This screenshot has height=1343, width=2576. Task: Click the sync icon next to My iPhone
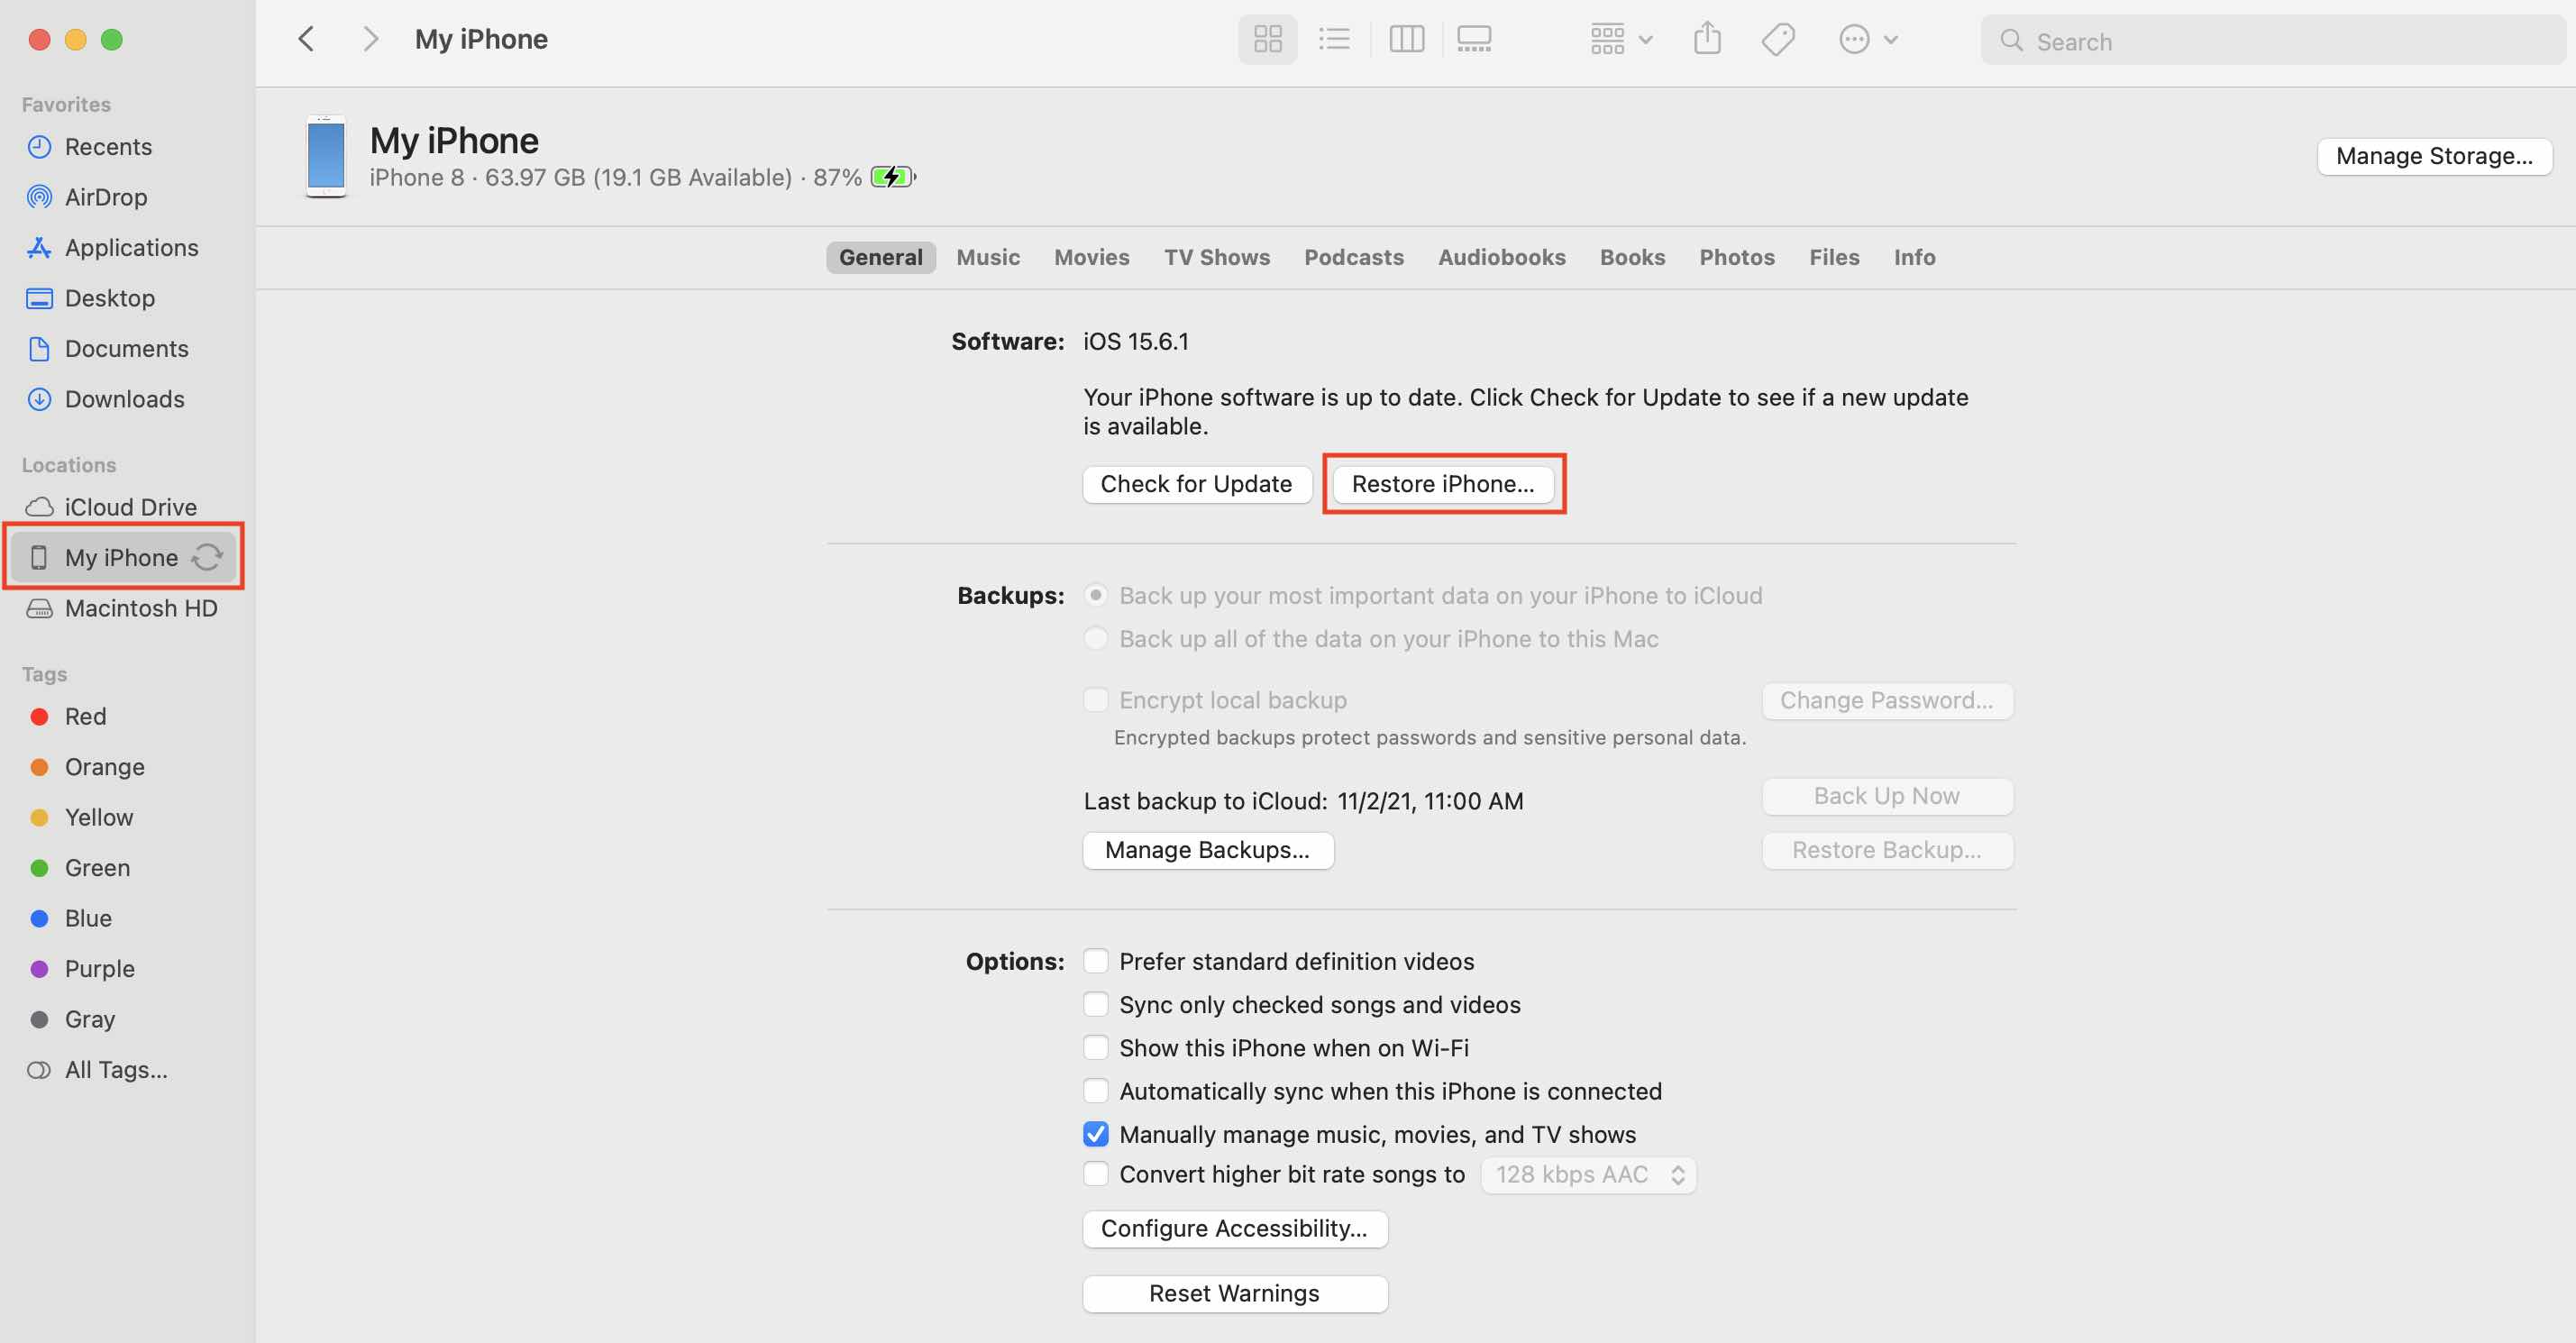pos(207,558)
